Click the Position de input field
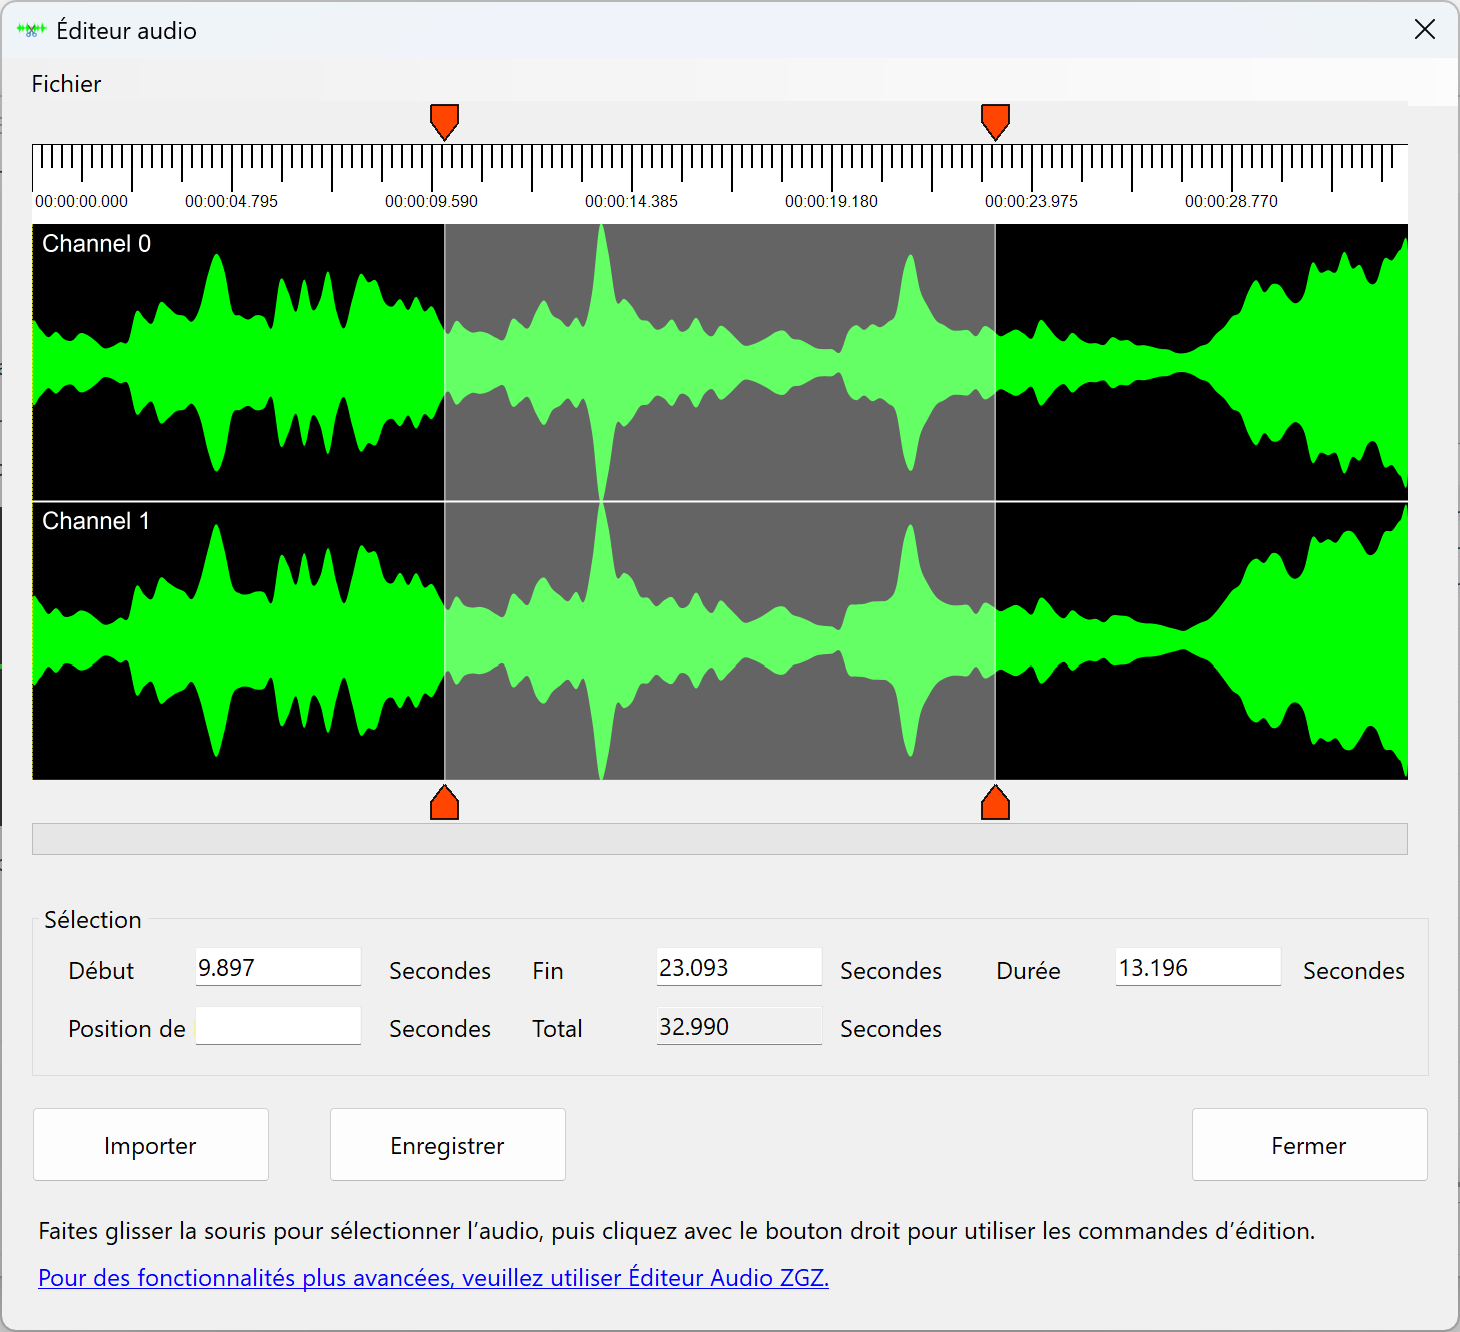The width and height of the screenshot is (1460, 1332). point(278,1026)
